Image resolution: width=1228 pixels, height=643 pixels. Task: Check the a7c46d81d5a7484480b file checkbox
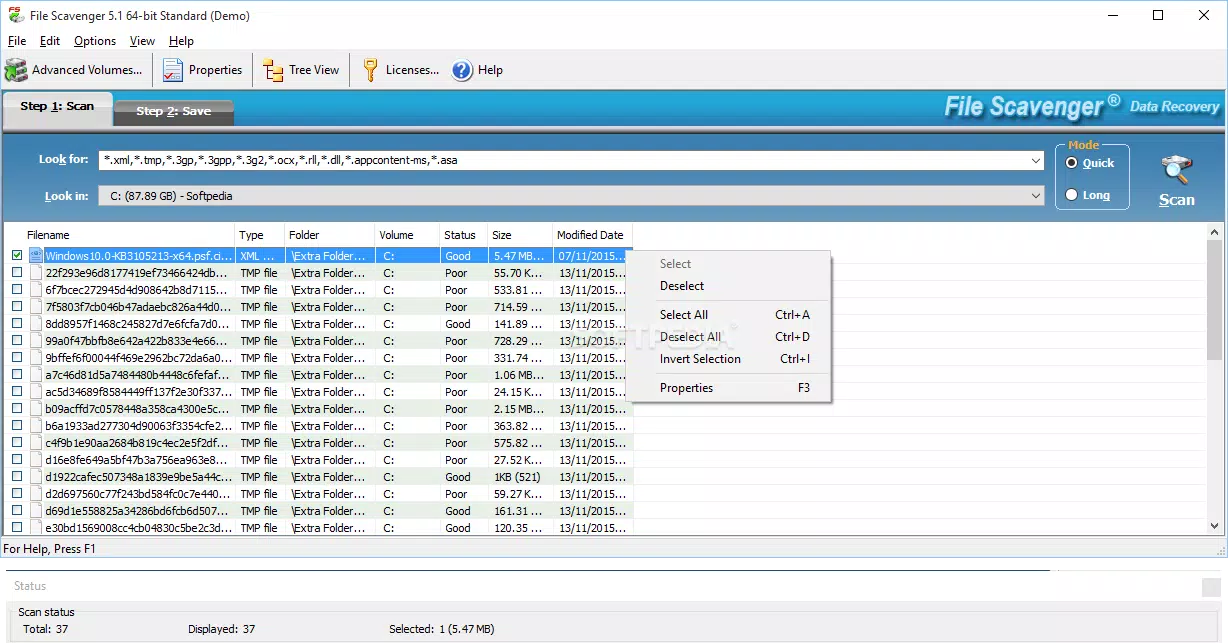tap(17, 375)
